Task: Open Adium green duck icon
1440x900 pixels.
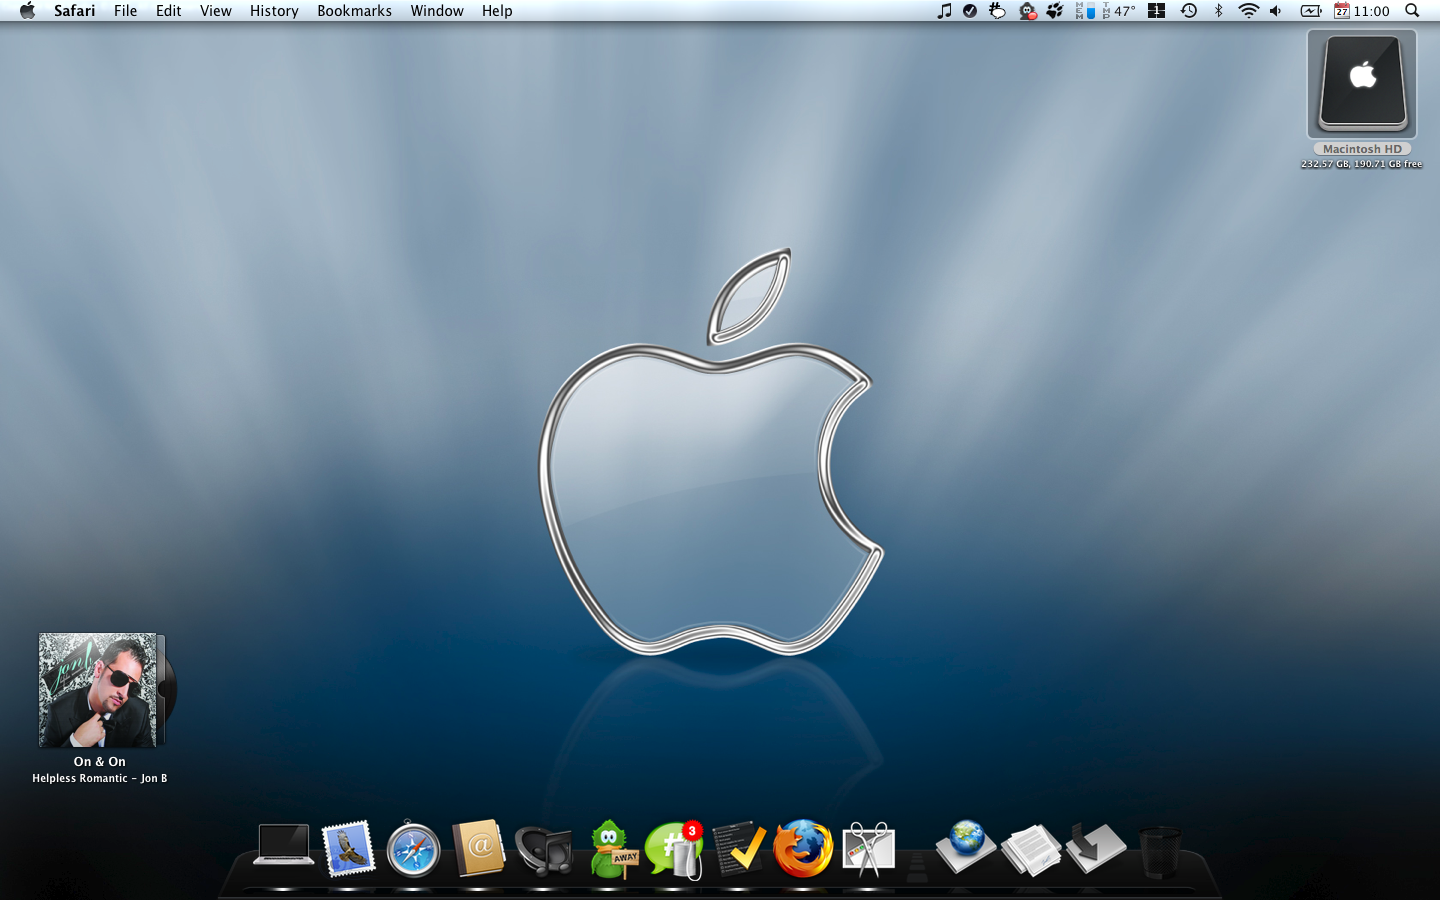Action: [609, 849]
